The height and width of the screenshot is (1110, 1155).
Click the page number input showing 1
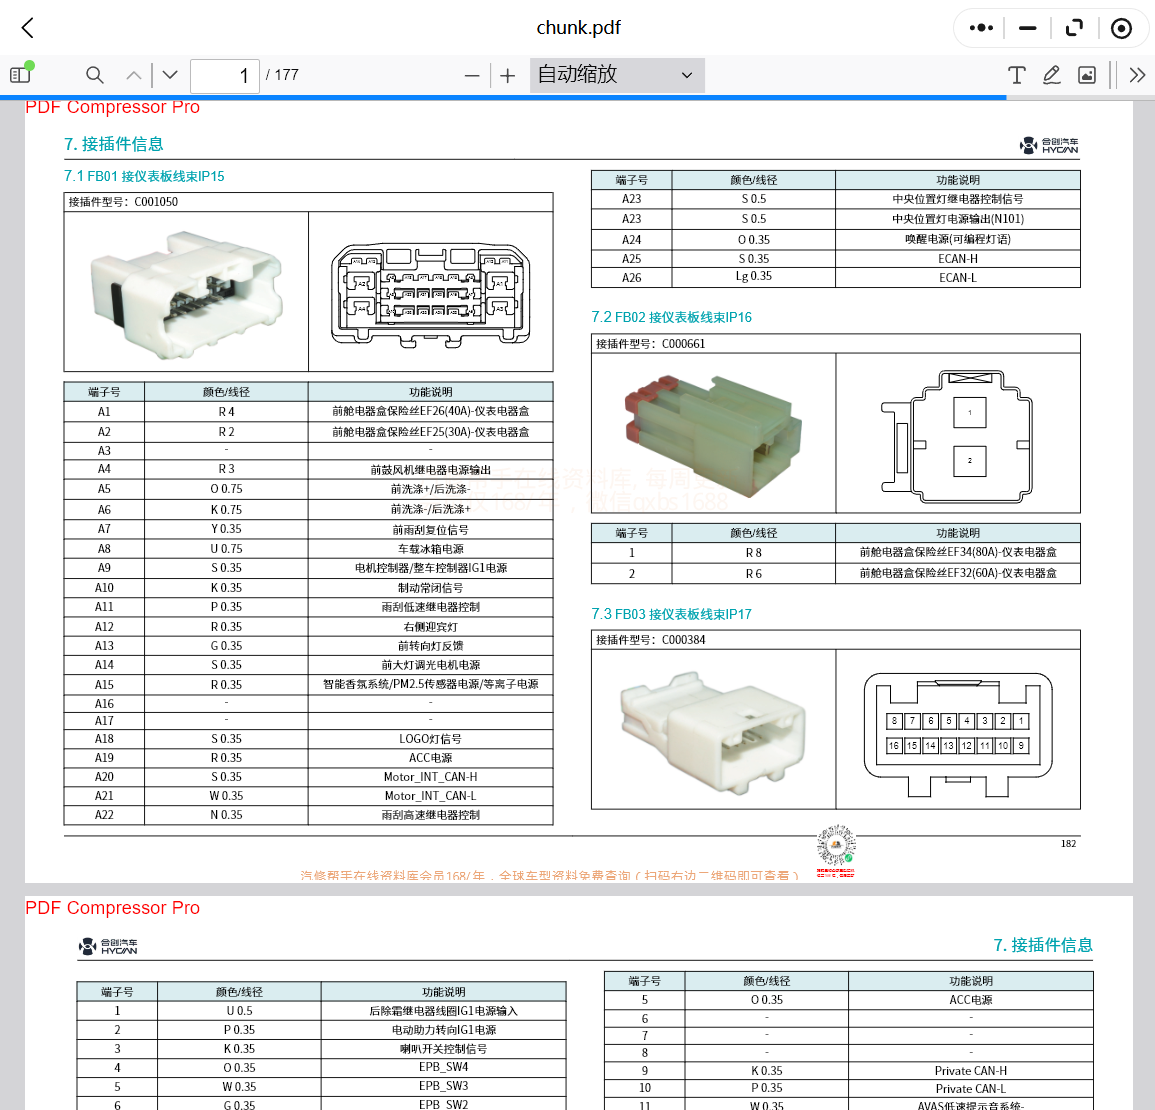tap(224, 75)
